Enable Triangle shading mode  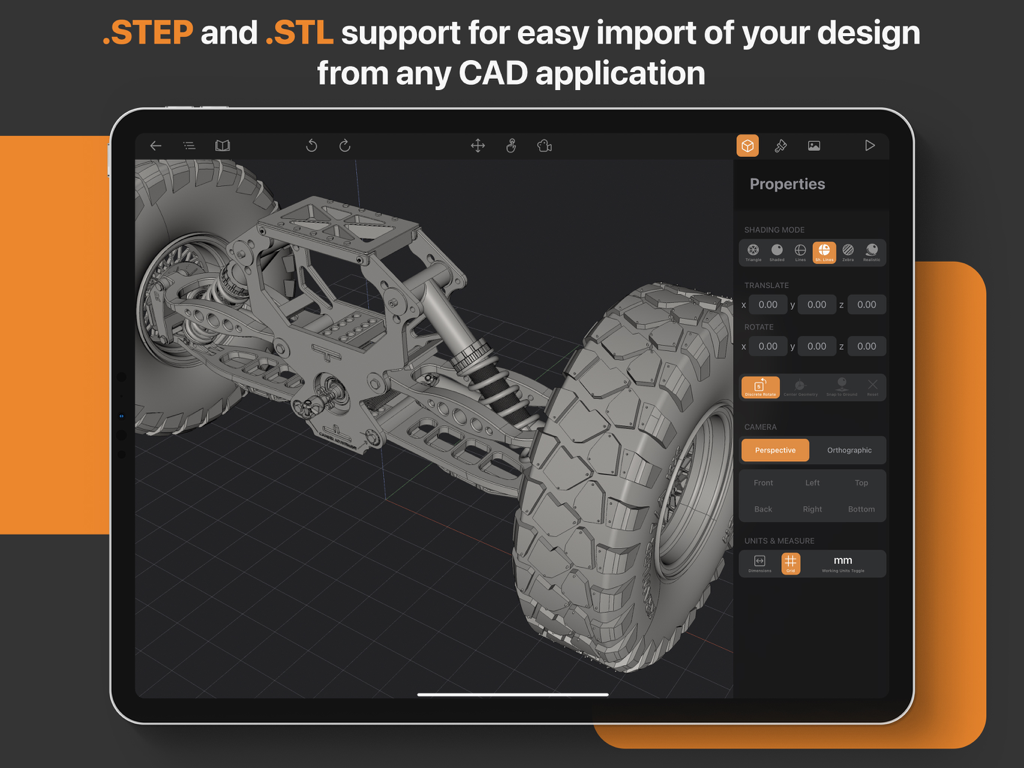[753, 251]
